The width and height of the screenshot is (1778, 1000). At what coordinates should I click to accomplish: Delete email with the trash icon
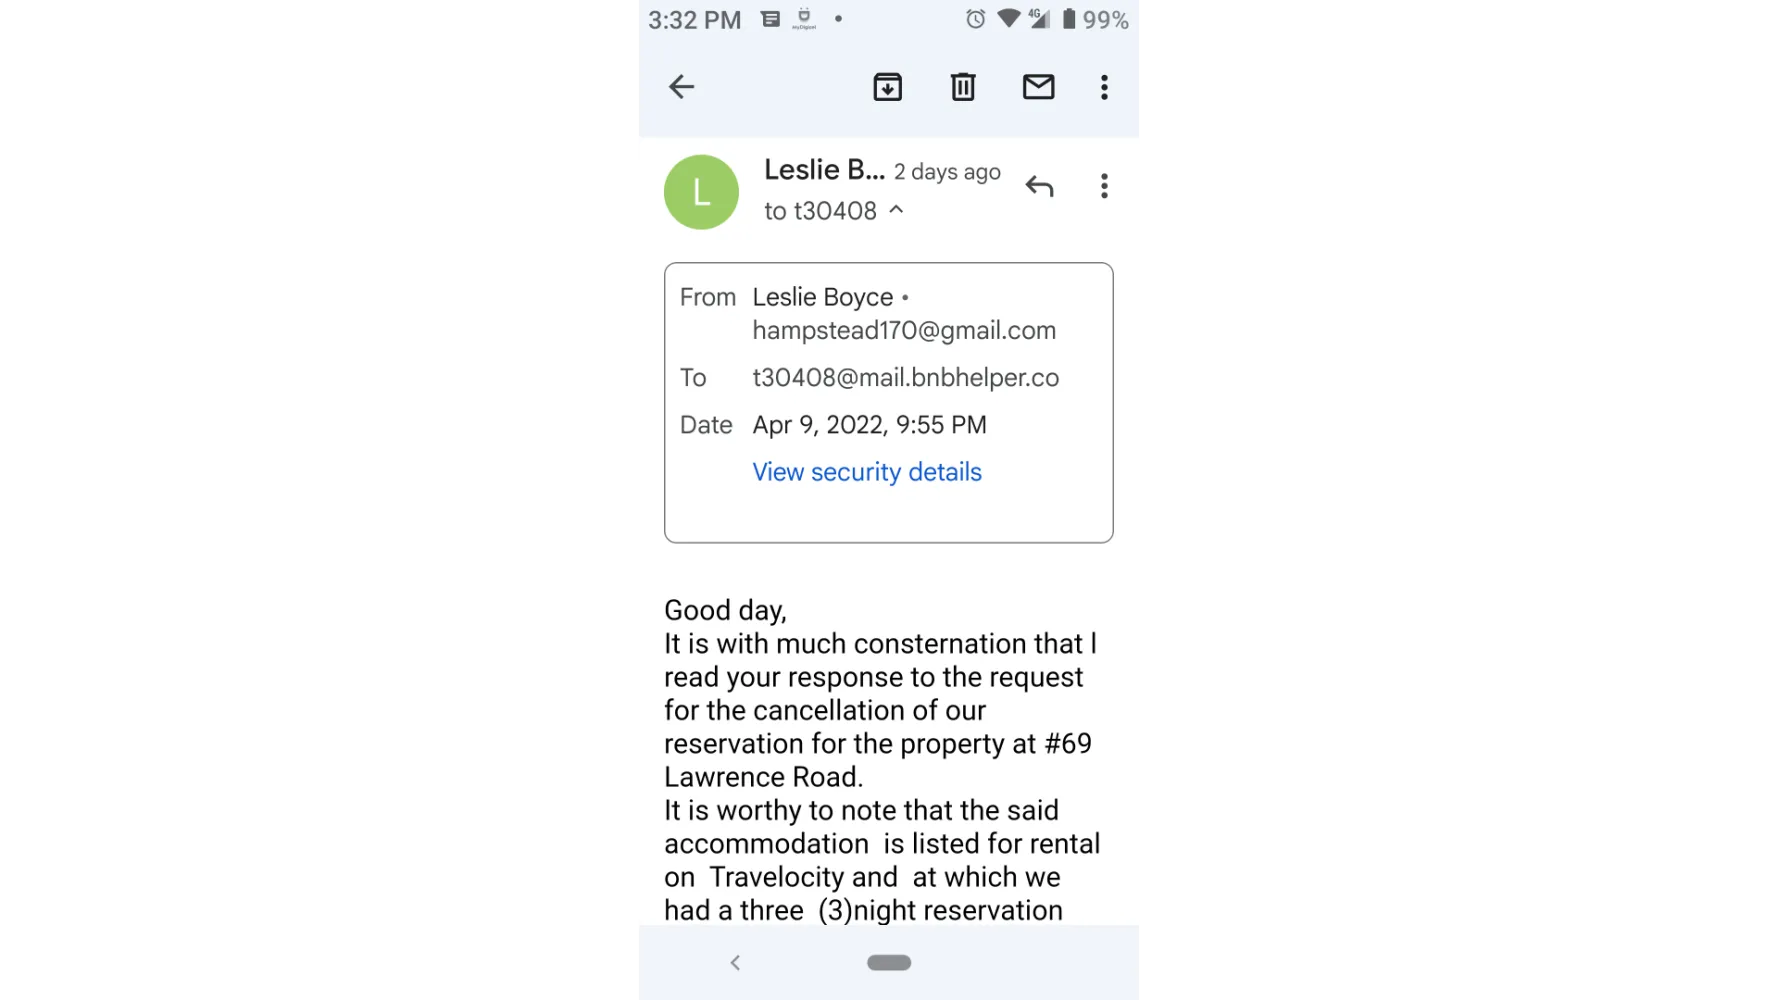[x=963, y=87]
